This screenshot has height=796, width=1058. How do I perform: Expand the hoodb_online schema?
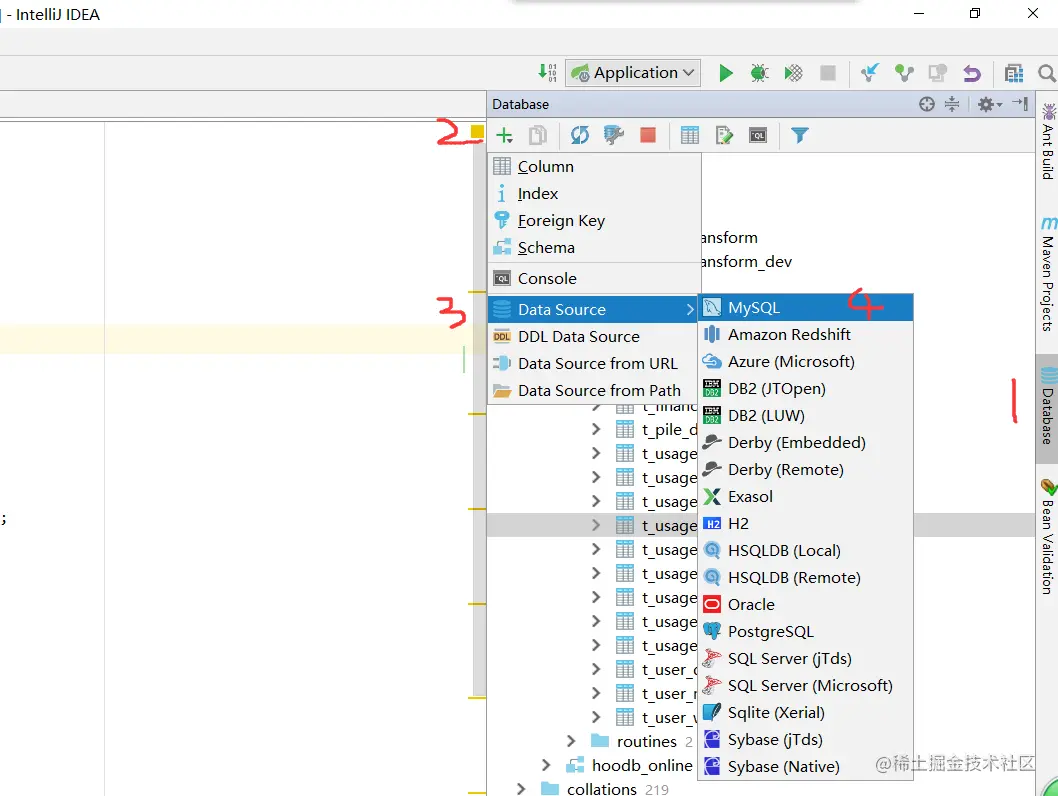[x=547, y=766]
